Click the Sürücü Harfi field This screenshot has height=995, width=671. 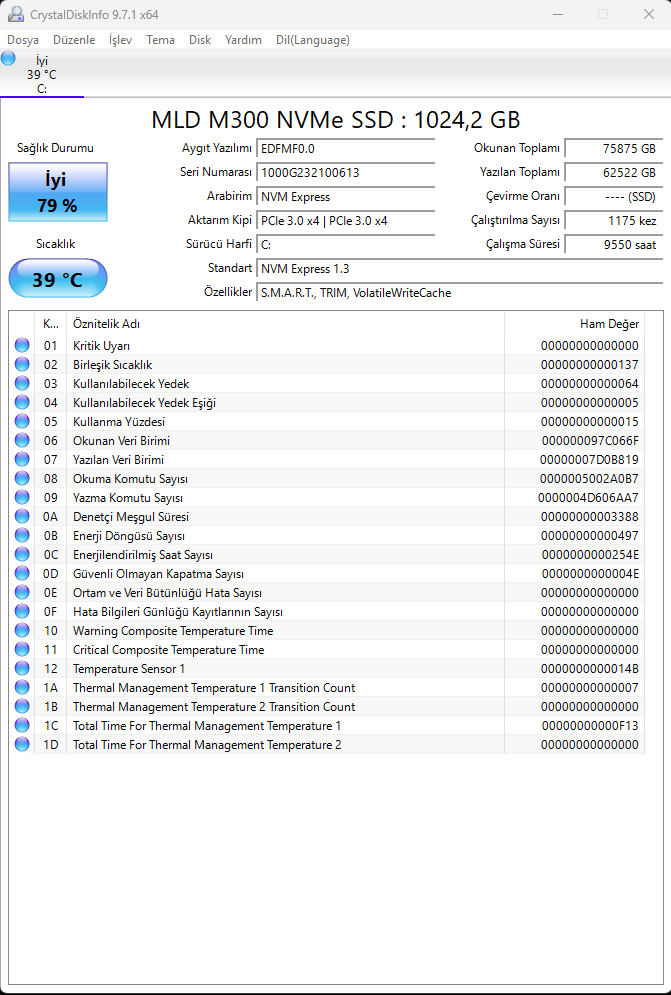click(345, 244)
